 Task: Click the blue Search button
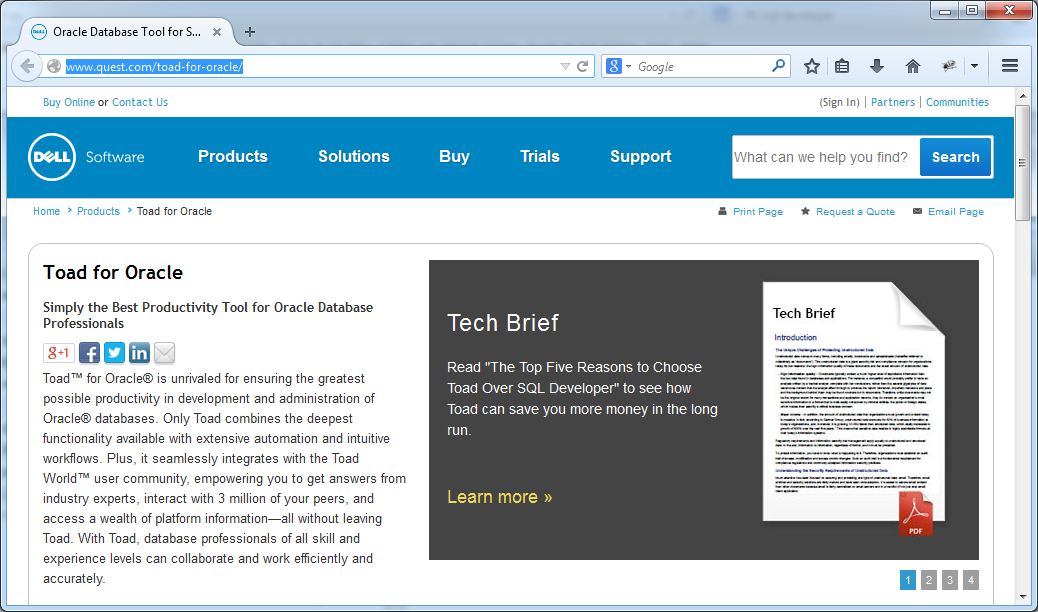tap(955, 157)
